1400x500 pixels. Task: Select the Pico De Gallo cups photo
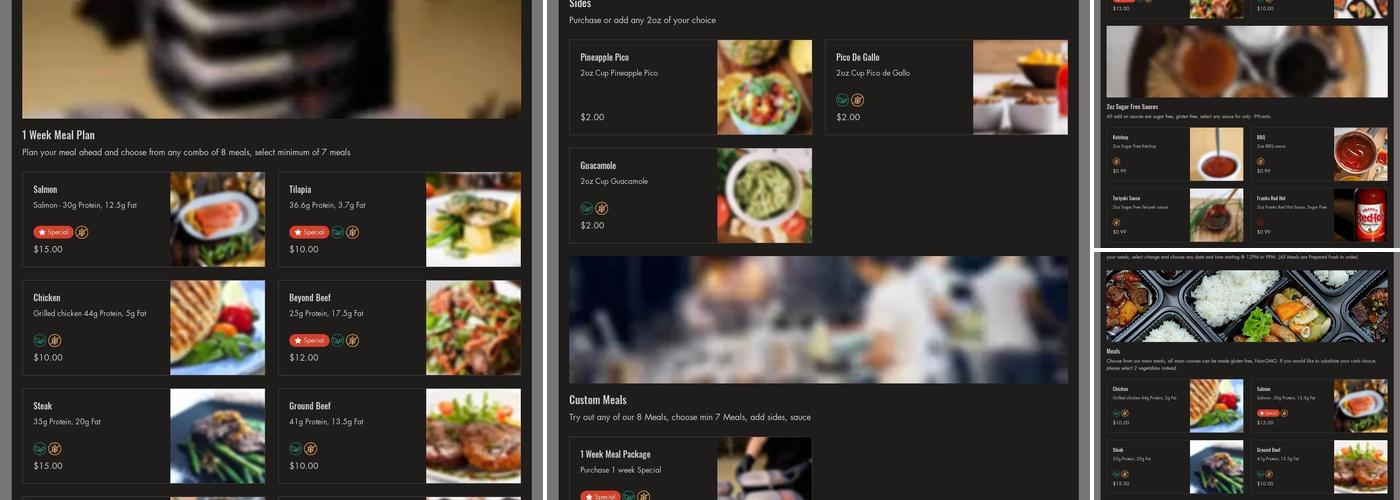[1020, 87]
